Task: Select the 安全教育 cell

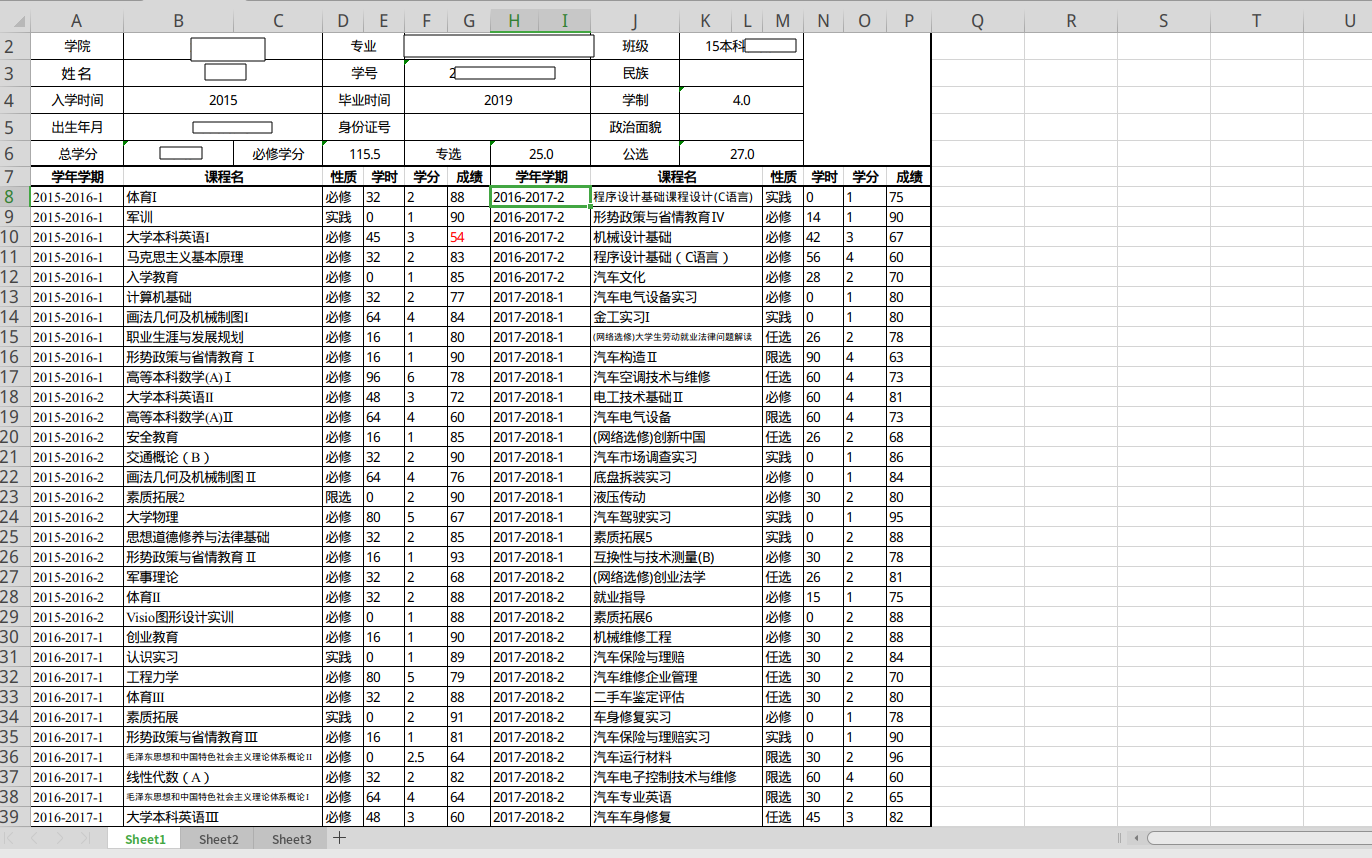Action: tap(222, 437)
